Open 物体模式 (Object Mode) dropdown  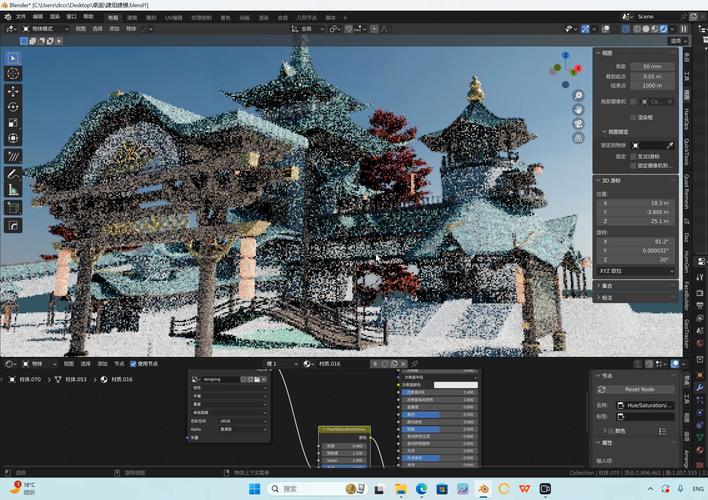click(x=45, y=29)
